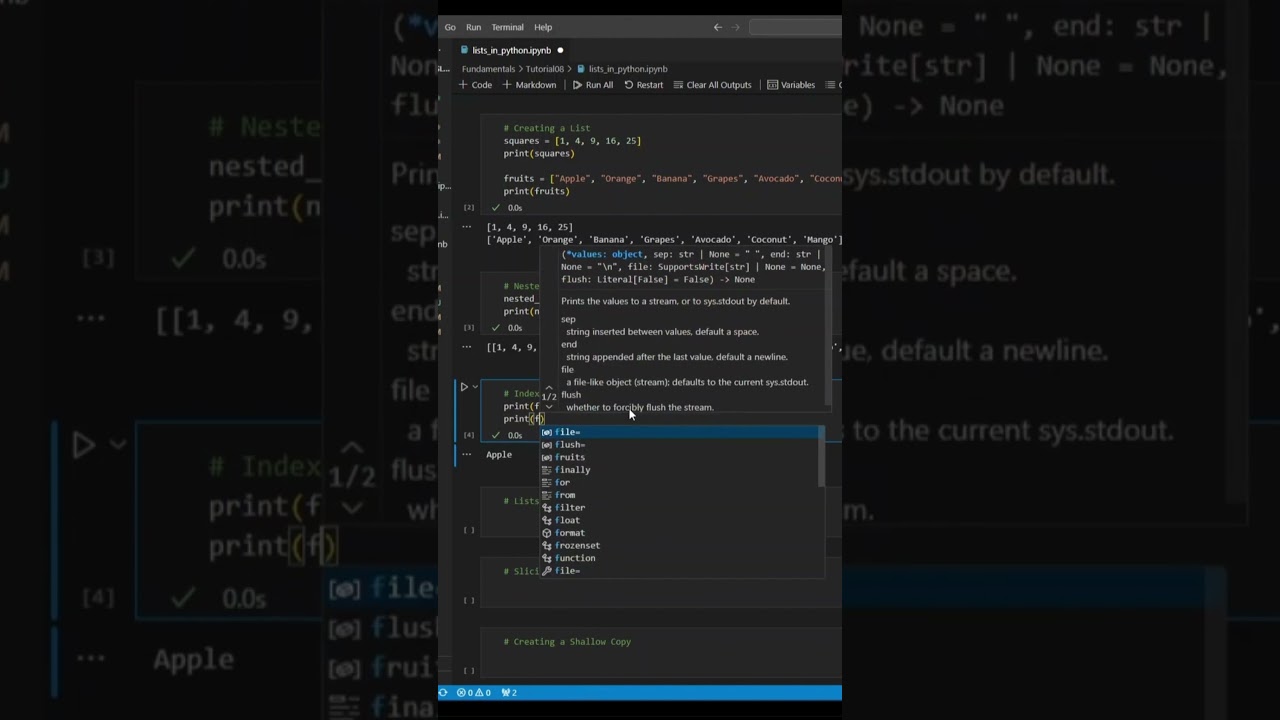Screen dimensions: 1280x720
Task: Open output options ellipsis beside the nested list output
Action: tap(466, 347)
